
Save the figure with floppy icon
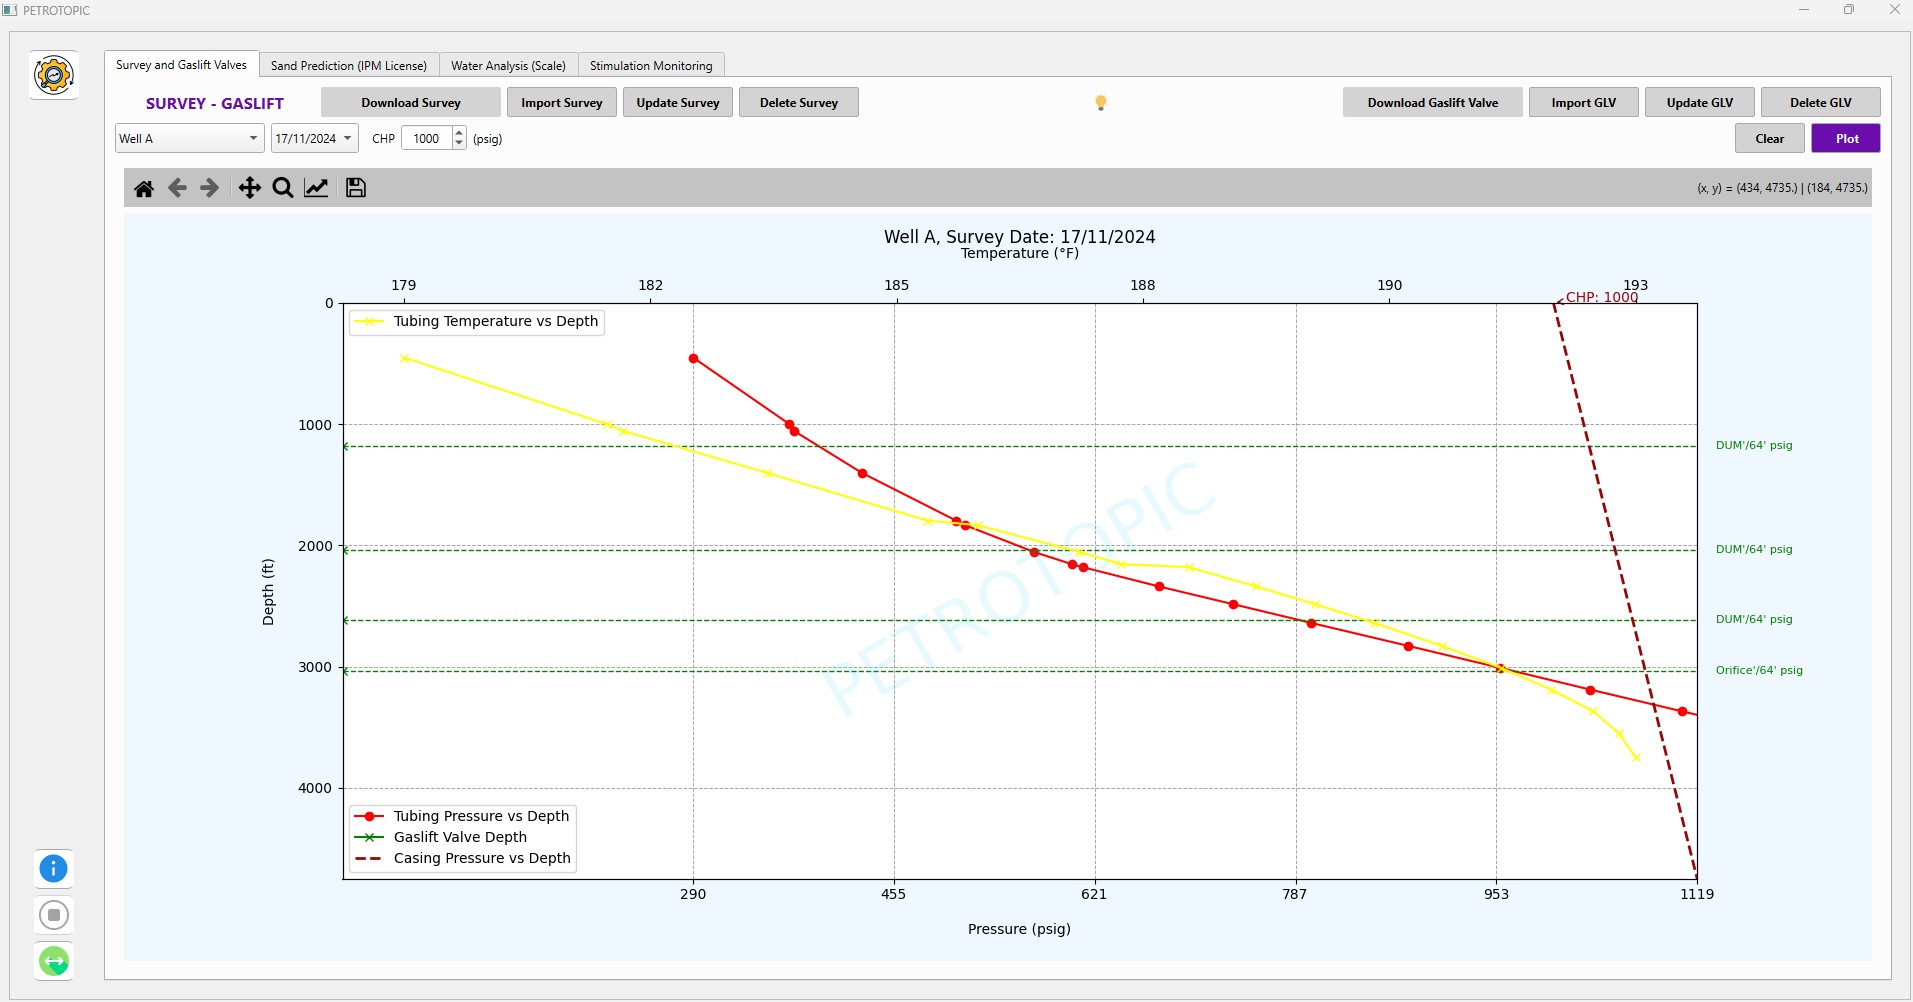356,188
